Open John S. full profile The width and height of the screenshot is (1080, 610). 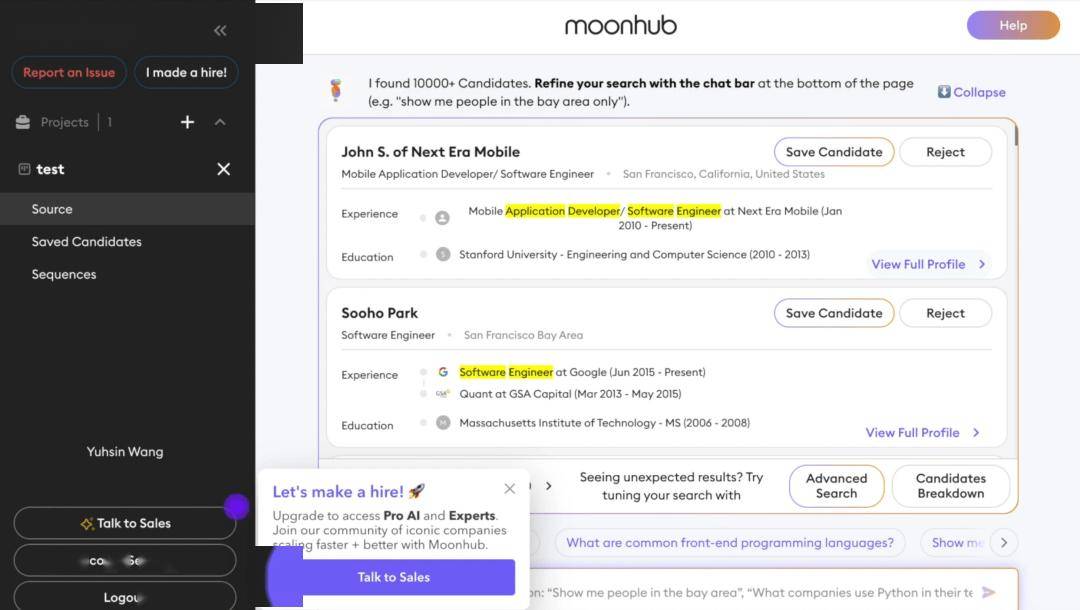(928, 264)
